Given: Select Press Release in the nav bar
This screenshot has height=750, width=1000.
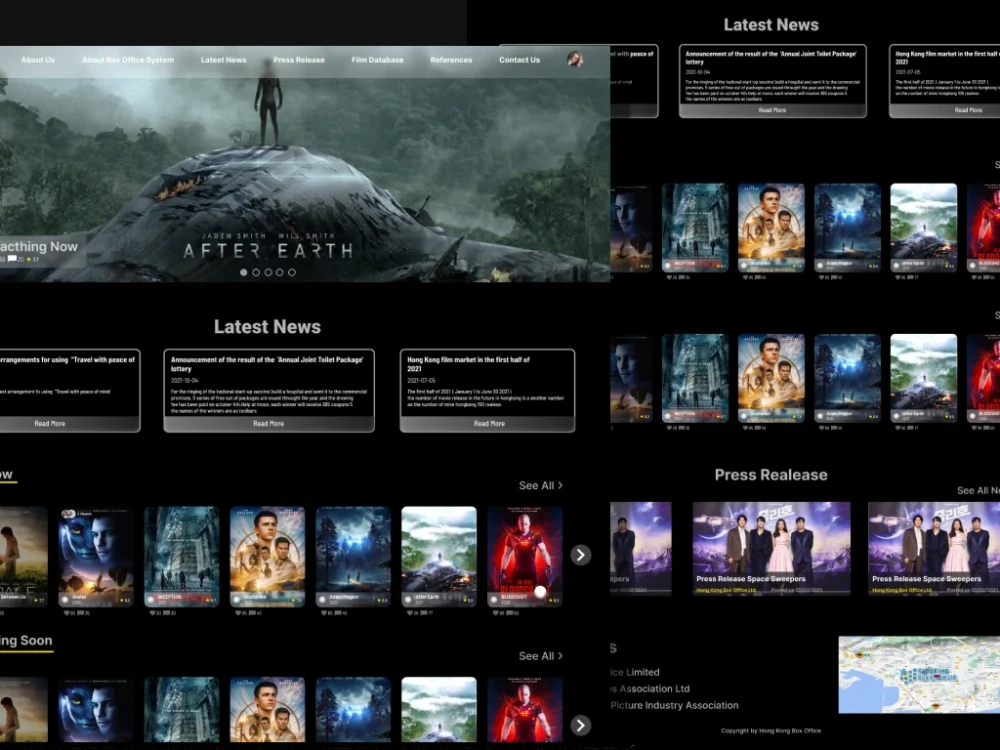Looking at the screenshot, I should coord(298,60).
